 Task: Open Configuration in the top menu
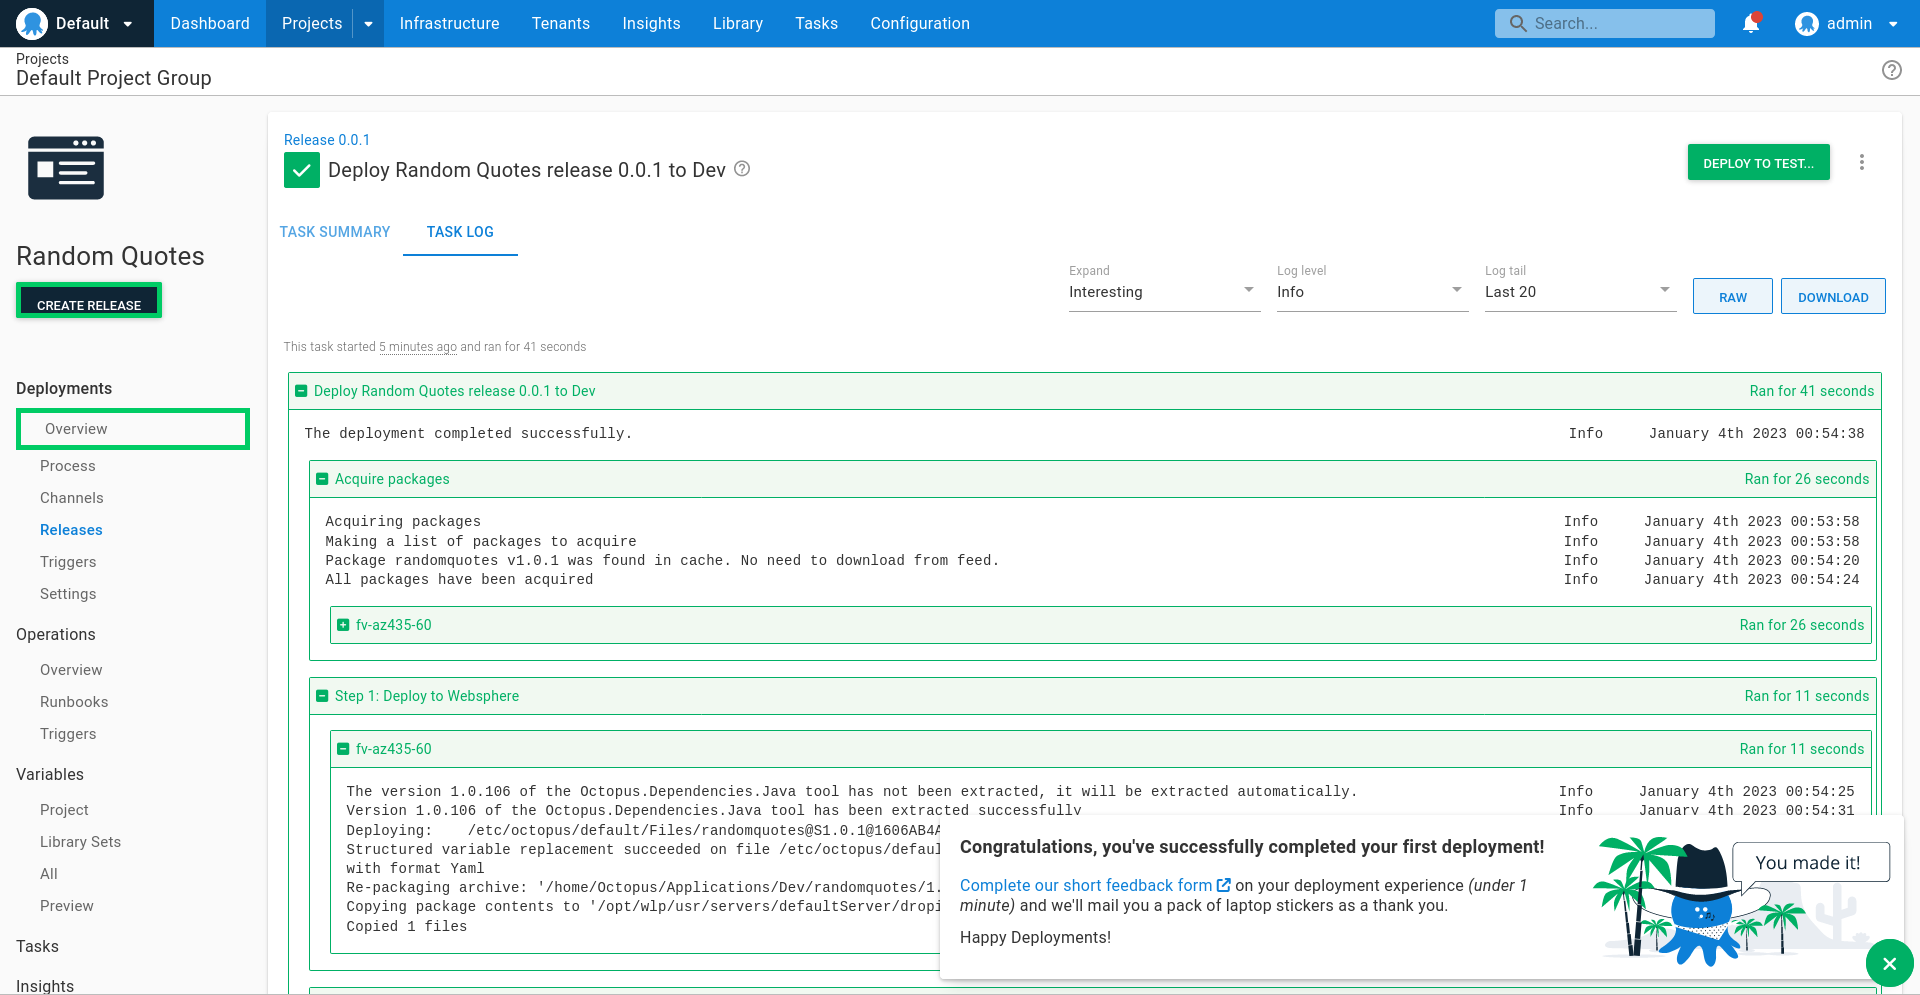point(920,23)
